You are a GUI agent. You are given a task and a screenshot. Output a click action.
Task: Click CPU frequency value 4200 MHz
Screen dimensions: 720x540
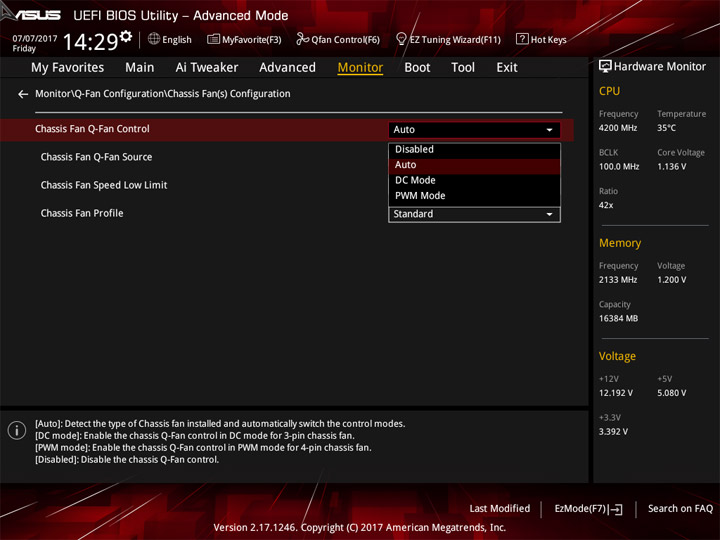pos(618,128)
